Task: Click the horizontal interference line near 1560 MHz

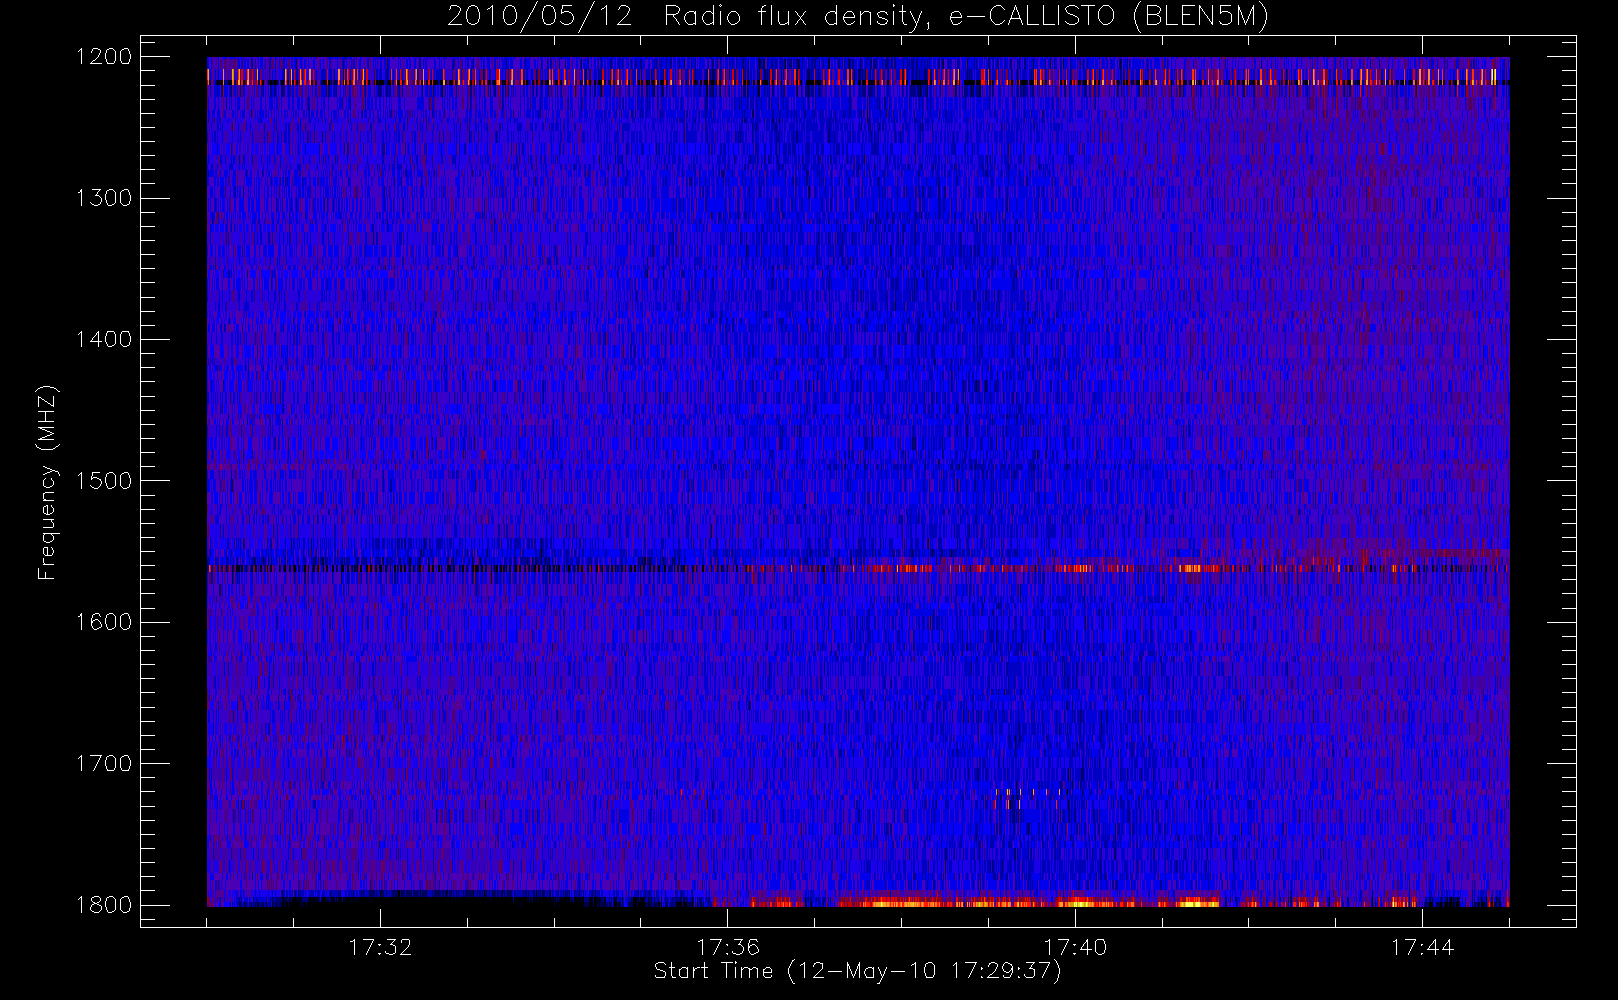Action: tap(858, 568)
